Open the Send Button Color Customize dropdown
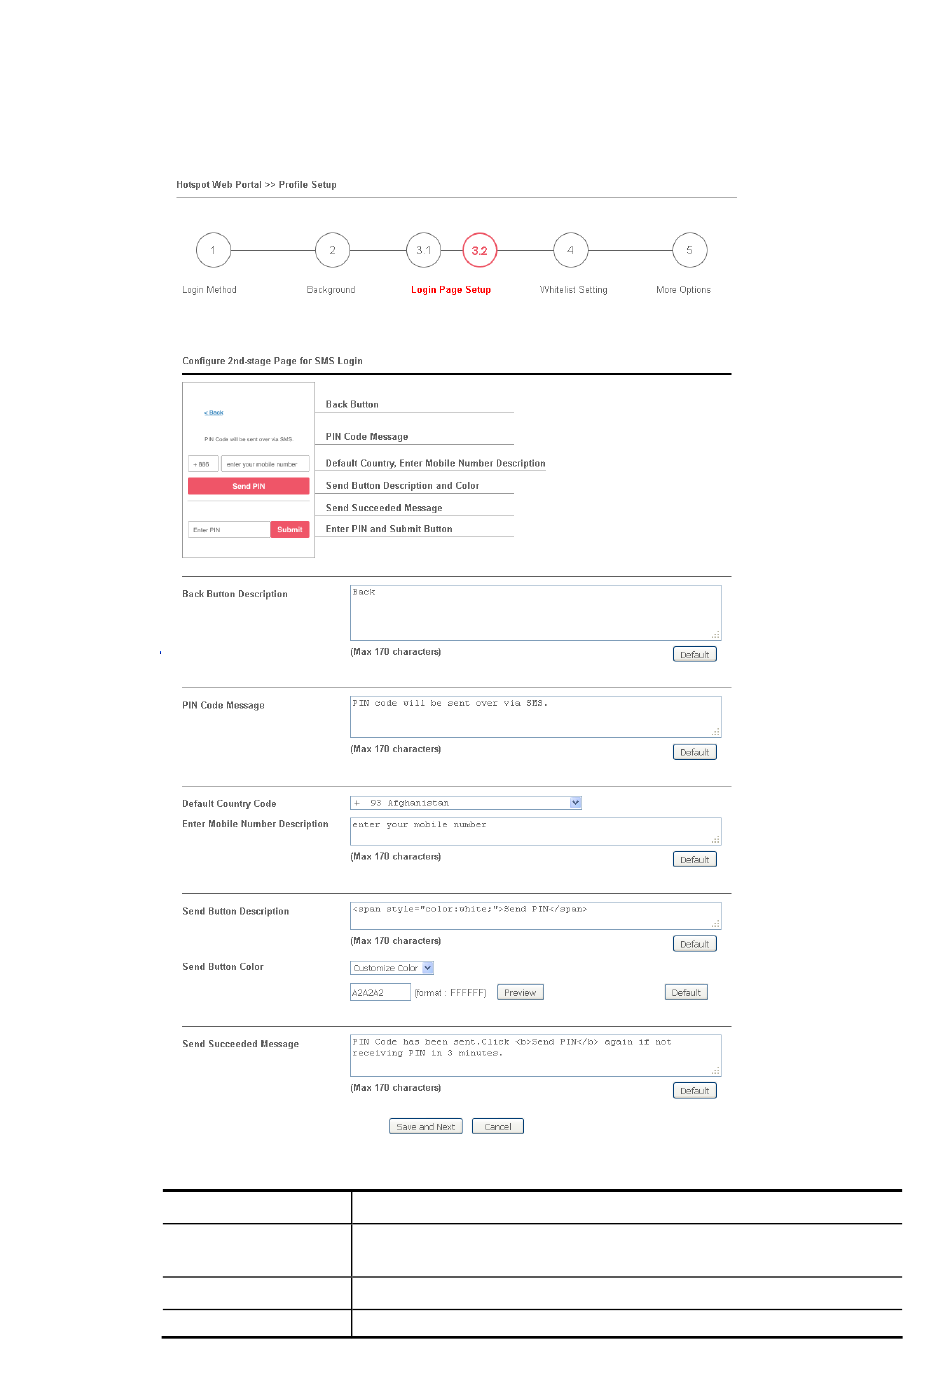 [x=392, y=968]
